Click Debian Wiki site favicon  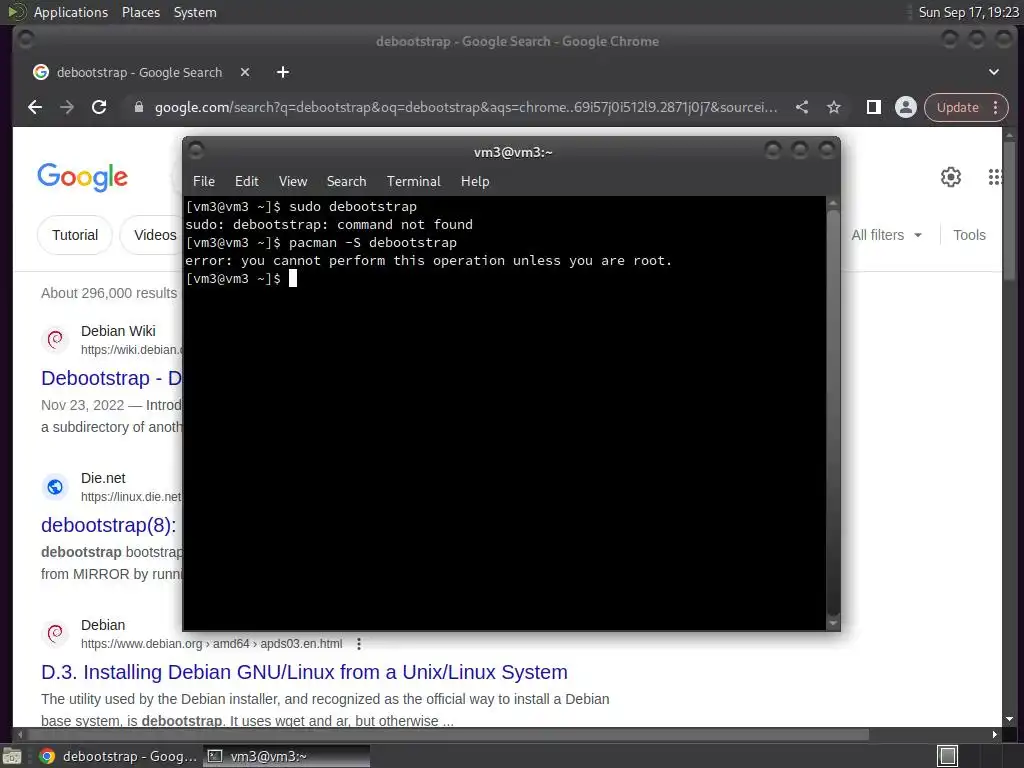click(56, 340)
